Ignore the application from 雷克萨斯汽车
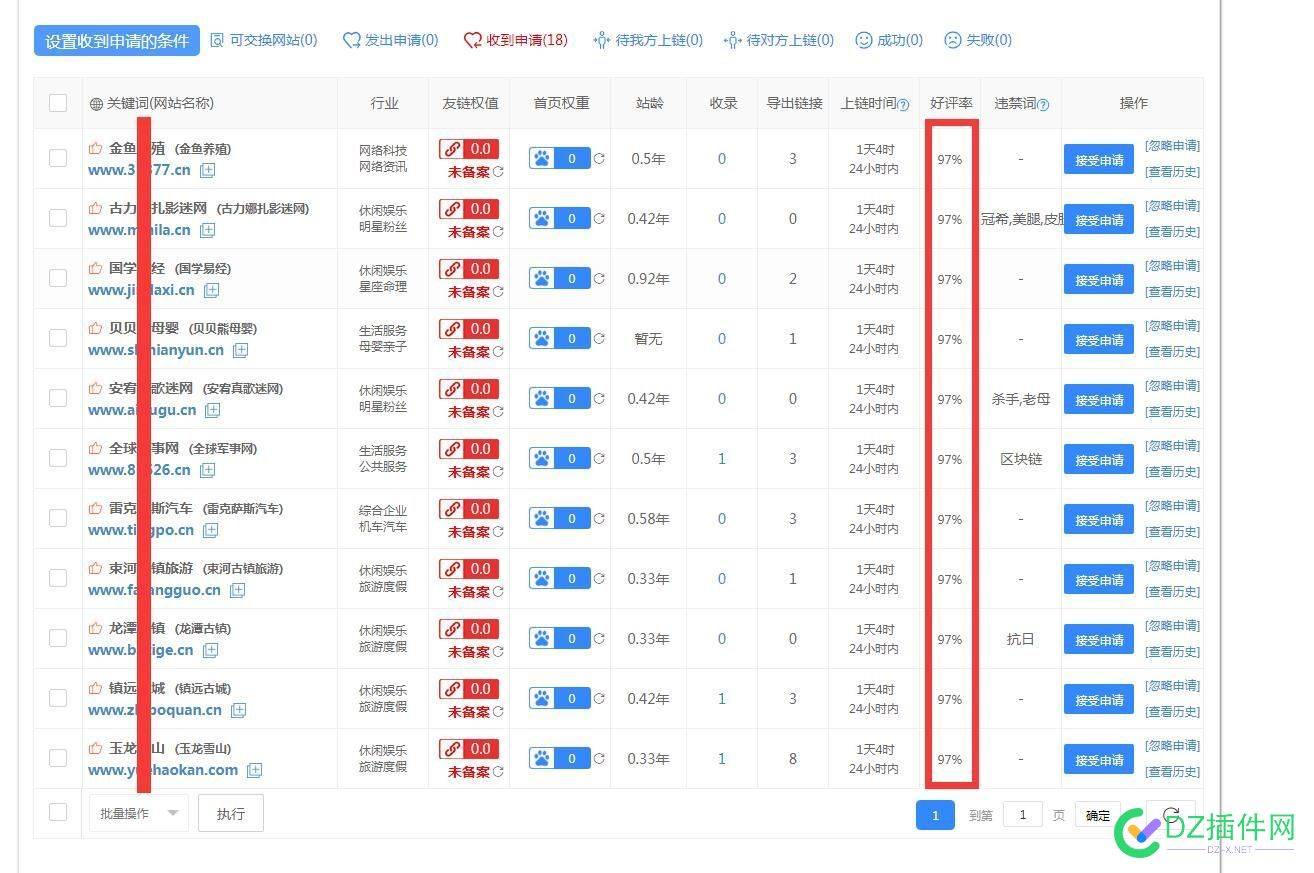 click(1172, 506)
